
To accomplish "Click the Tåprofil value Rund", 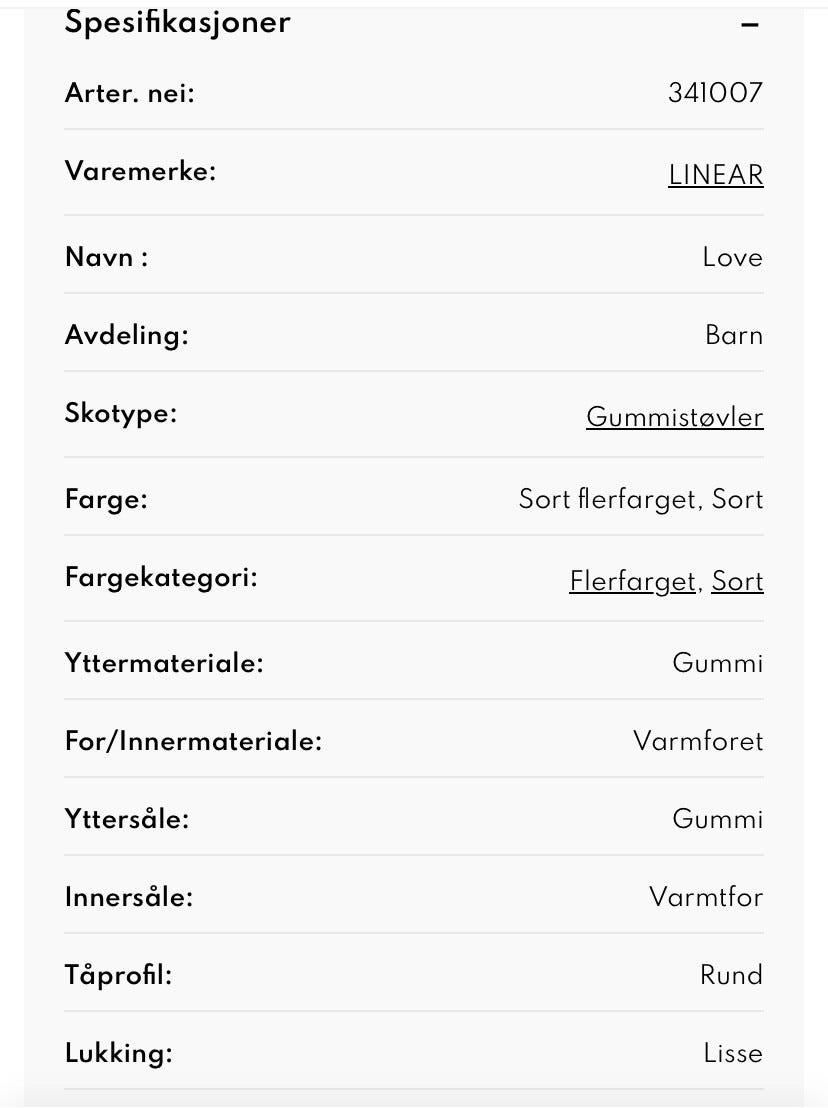I will pyautogui.click(x=731, y=975).
